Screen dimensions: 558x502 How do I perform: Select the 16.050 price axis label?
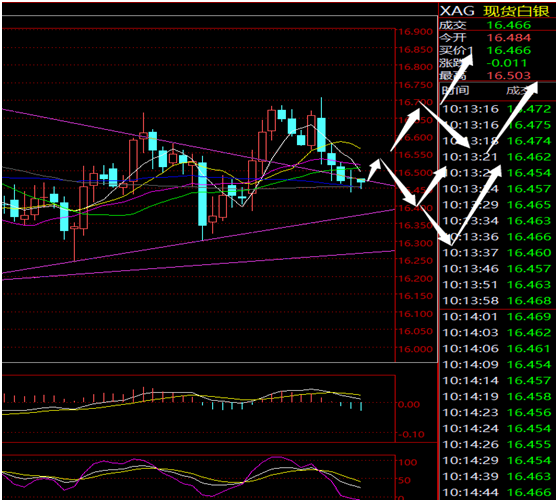click(415, 332)
